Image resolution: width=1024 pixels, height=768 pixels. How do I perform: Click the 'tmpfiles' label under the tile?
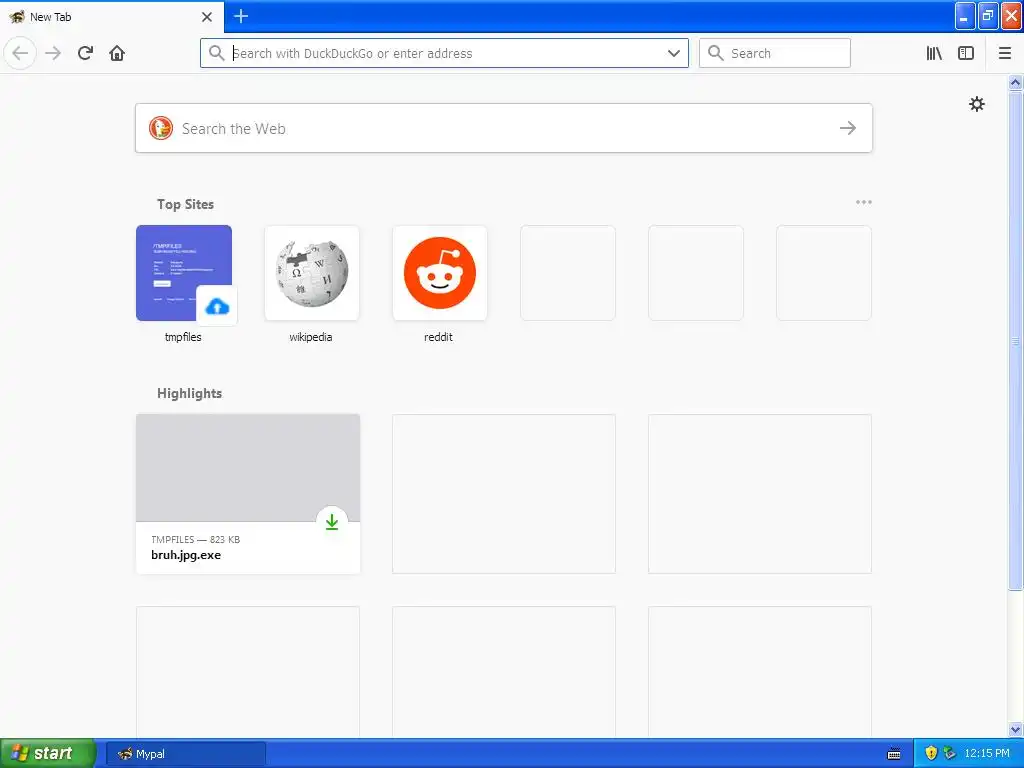[183, 337]
